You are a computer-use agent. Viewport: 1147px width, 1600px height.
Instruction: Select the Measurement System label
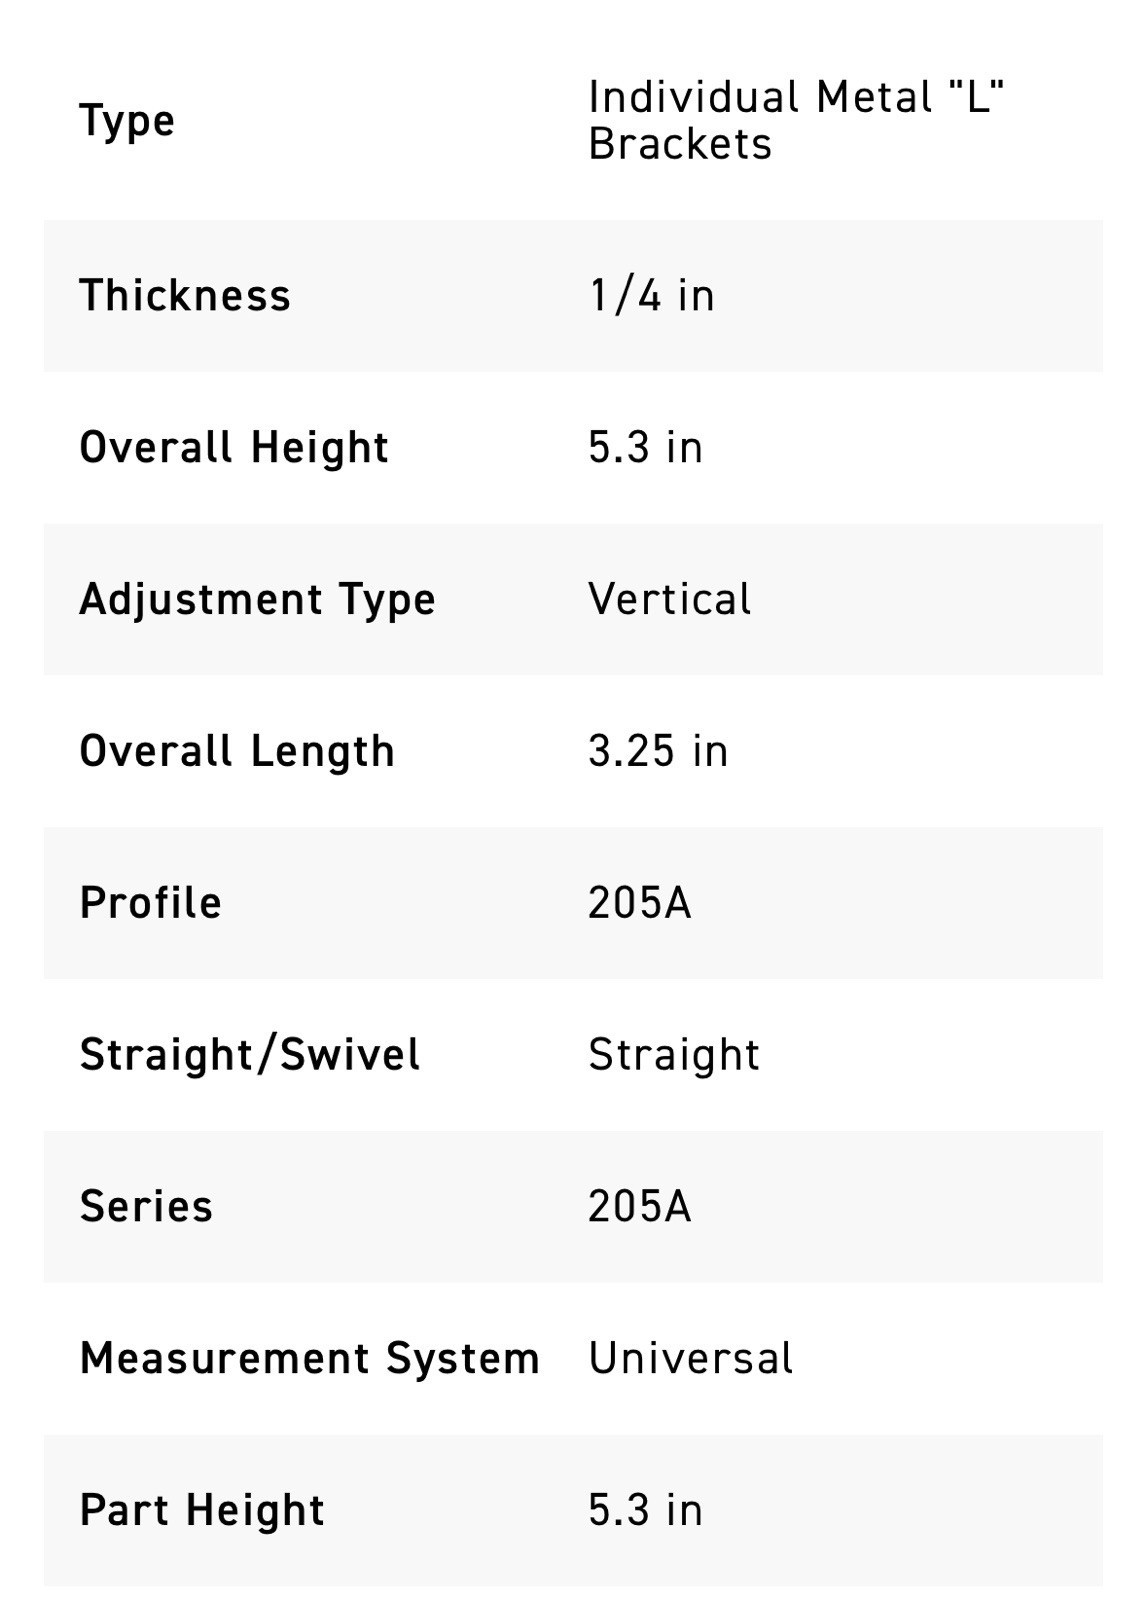point(310,1359)
